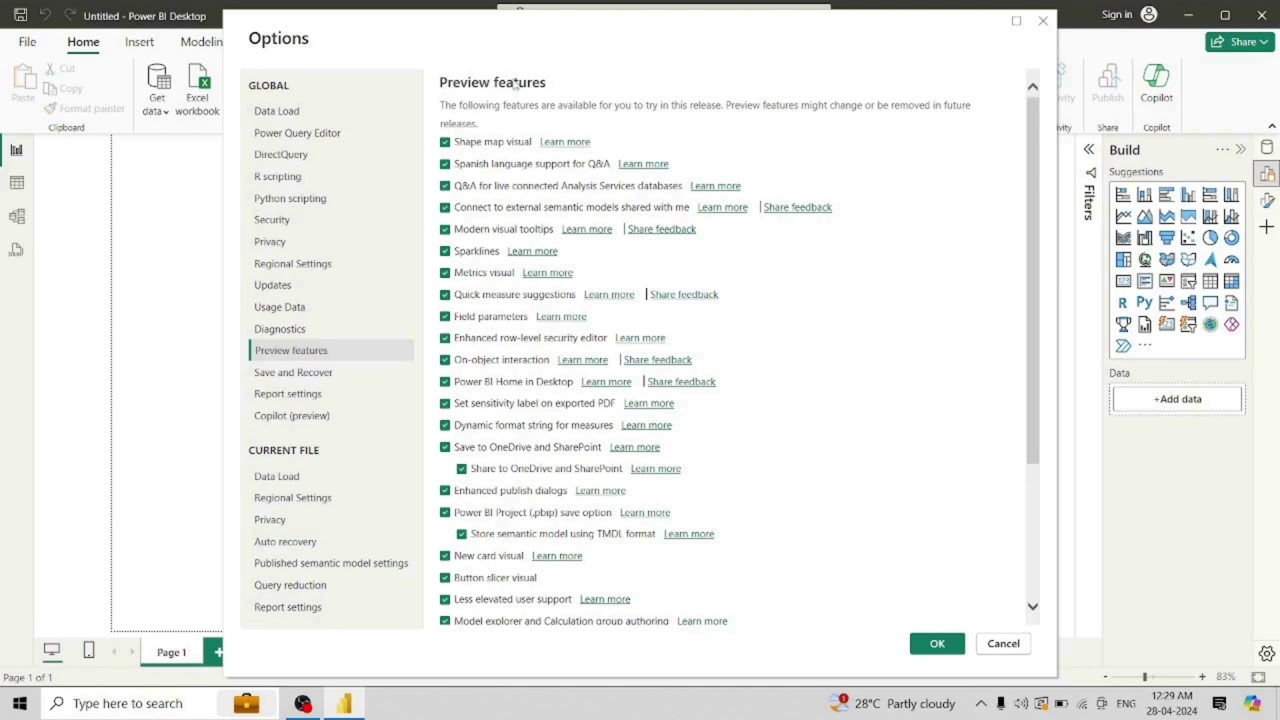
Task: Uncheck Shape map visual
Action: click(445, 142)
